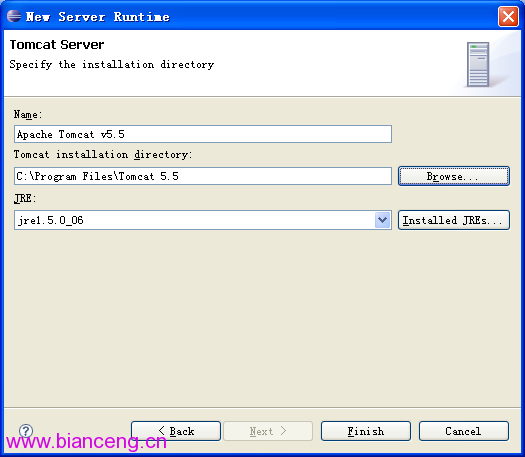Click the help question mark icon
525x457 pixels.
point(26,431)
